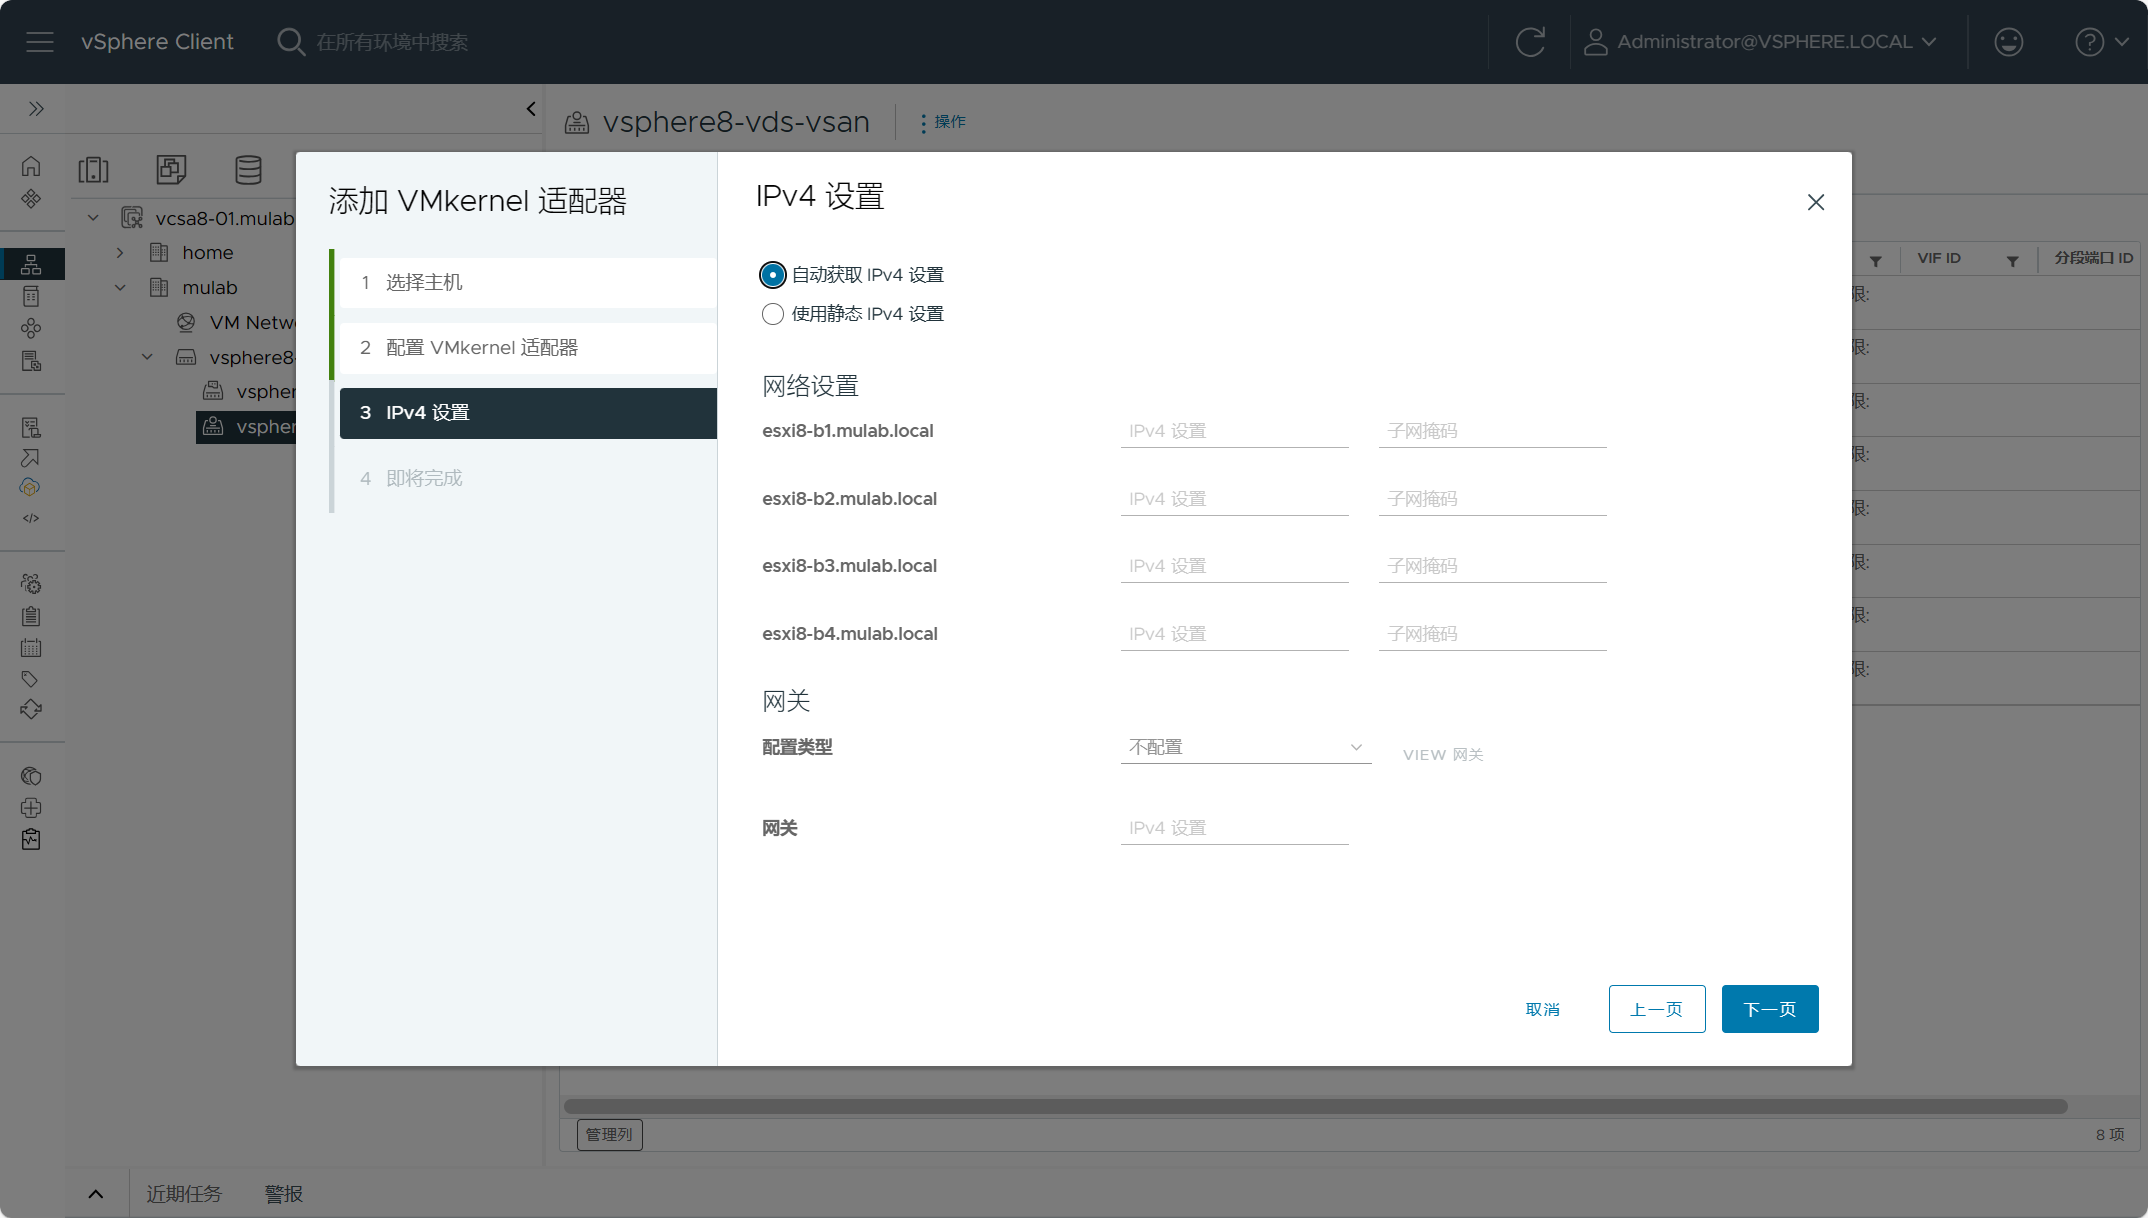Close the Add VMkernel adapter dialog
Image resolution: width=2148 pixels, height=1218 pixels.
[x=1816, y=202]
